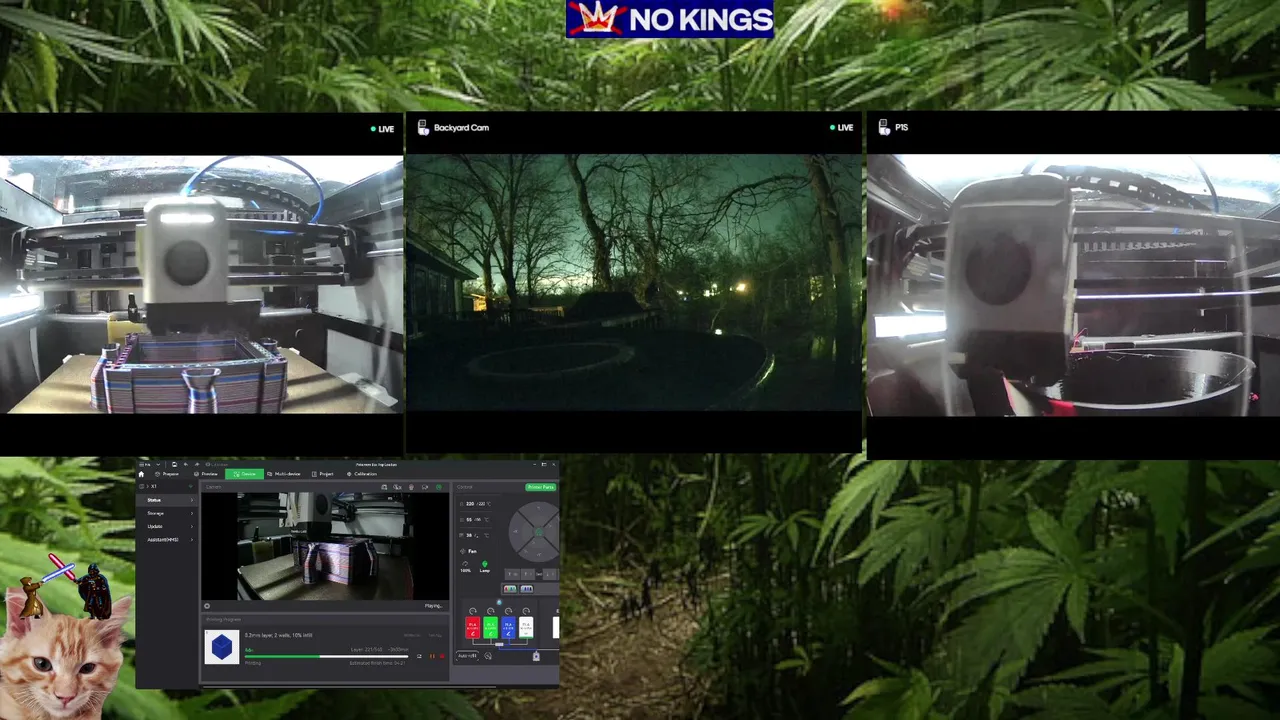The height and width of the screenshot is (720, 1280).
Task: Click the Backyard Cam video feed
Action: (x=633, y=282)
